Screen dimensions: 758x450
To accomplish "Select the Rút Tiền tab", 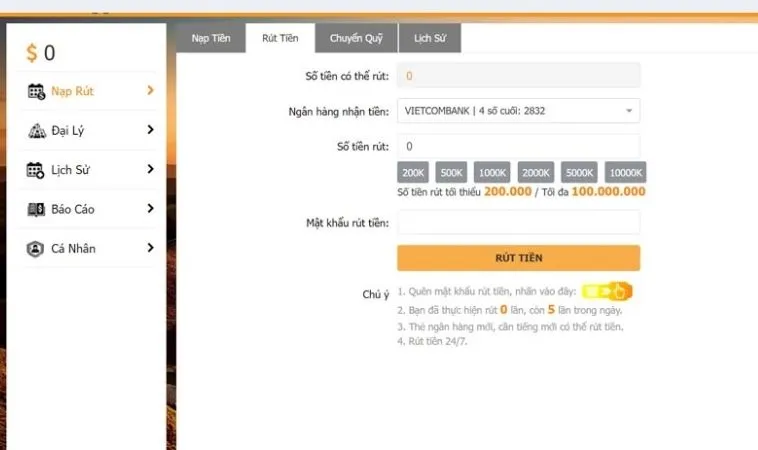I will 280,38.
